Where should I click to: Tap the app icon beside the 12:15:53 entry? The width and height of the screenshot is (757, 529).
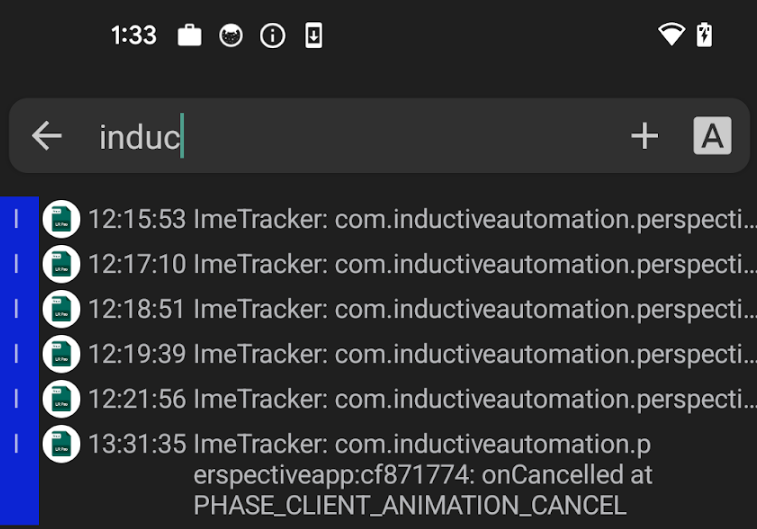coord(61,219)
